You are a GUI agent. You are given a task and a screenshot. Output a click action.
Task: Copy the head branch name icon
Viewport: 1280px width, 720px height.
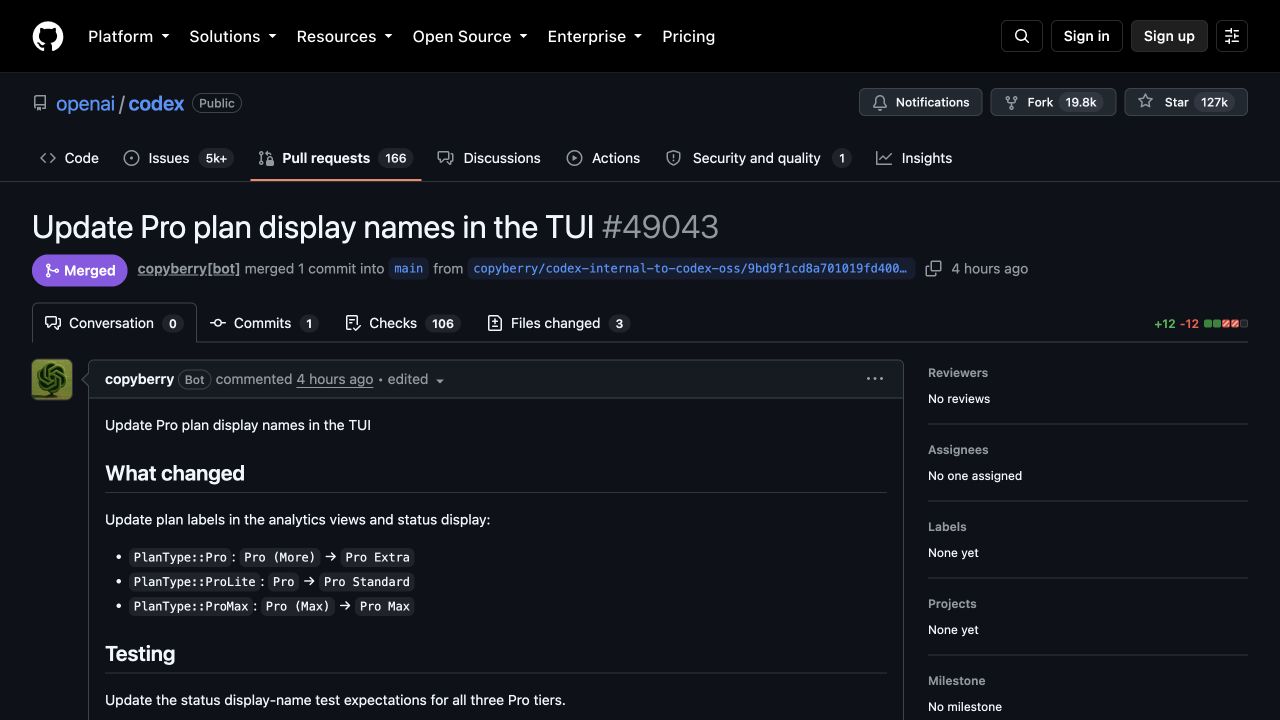point(933,268)
